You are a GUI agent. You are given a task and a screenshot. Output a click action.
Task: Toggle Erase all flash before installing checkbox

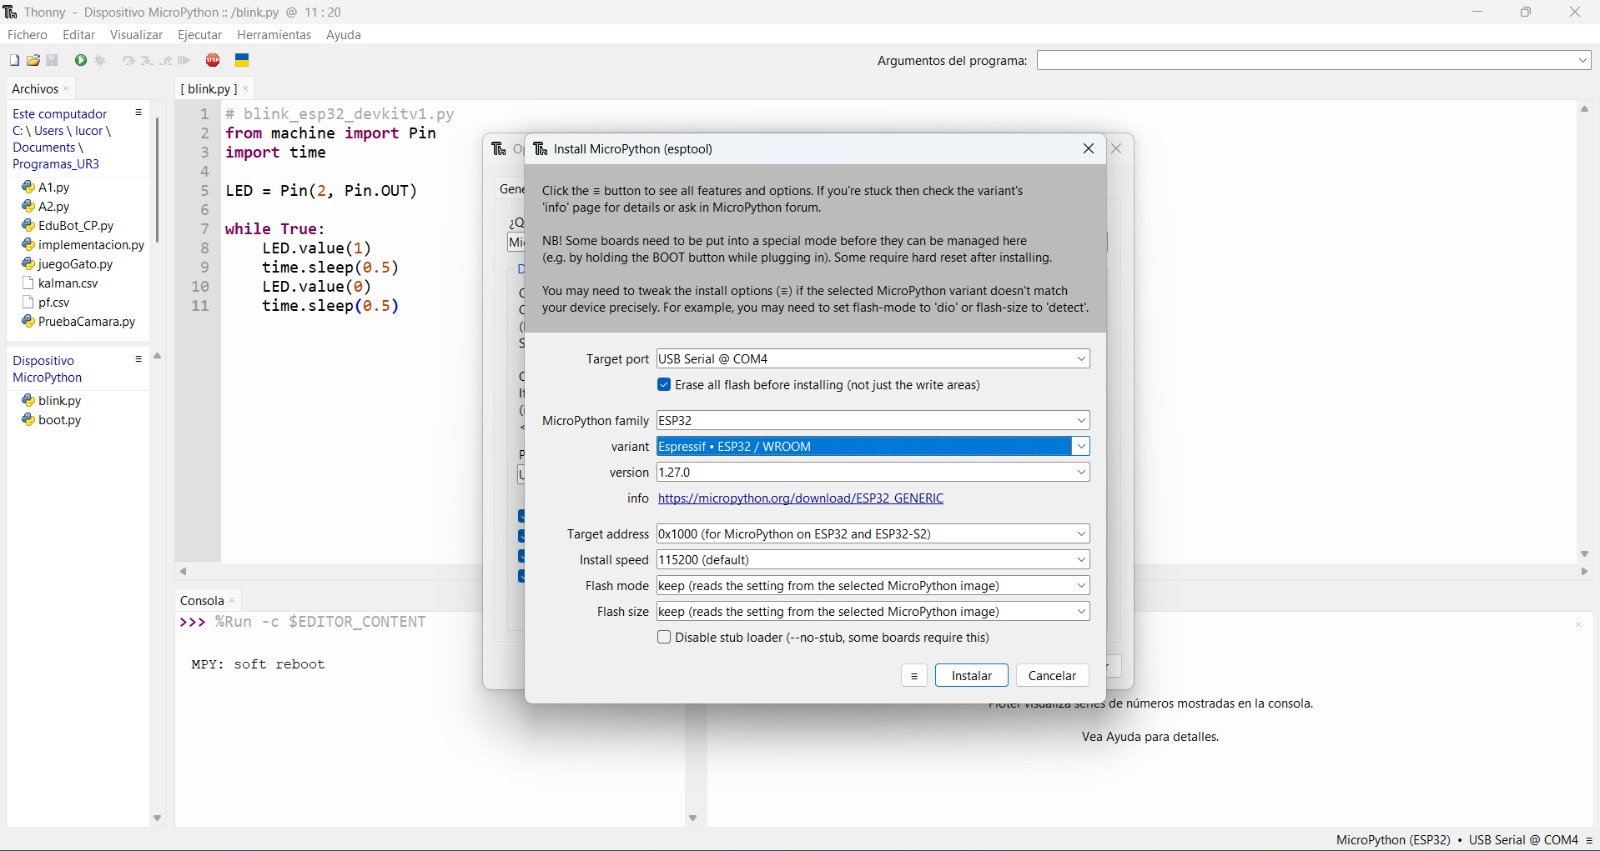tap(664, 385)
